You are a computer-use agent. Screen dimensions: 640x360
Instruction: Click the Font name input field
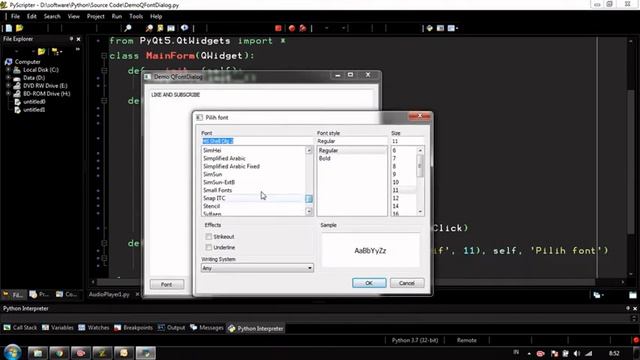coord(257,141)
